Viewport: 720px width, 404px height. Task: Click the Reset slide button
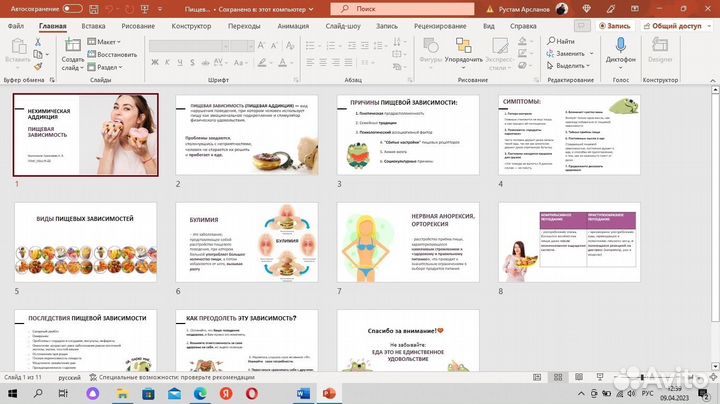(x=114, y=54)
